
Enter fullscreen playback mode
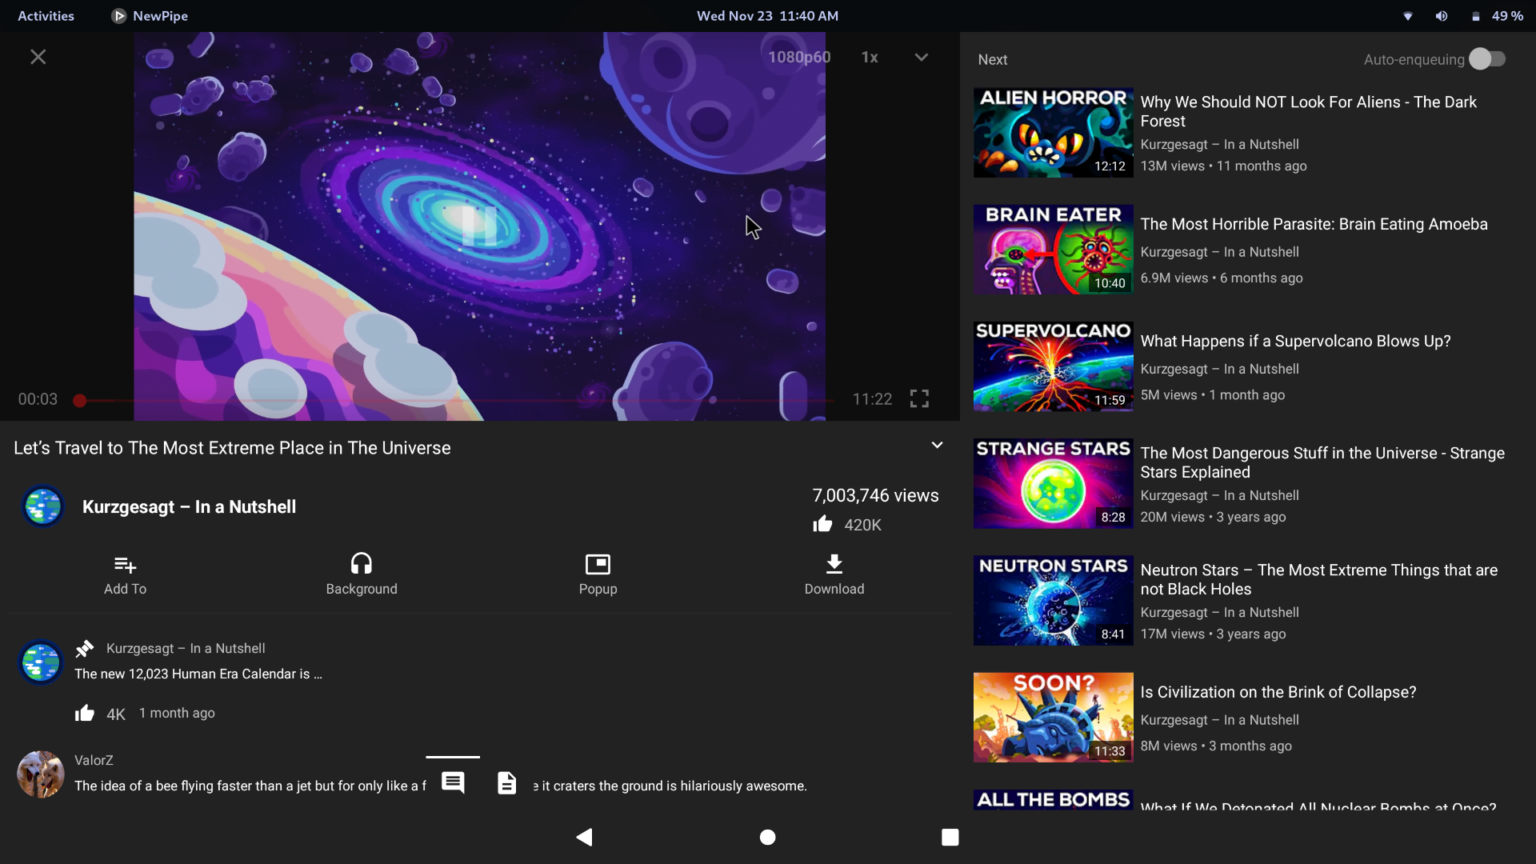click(x=918, y=398)
